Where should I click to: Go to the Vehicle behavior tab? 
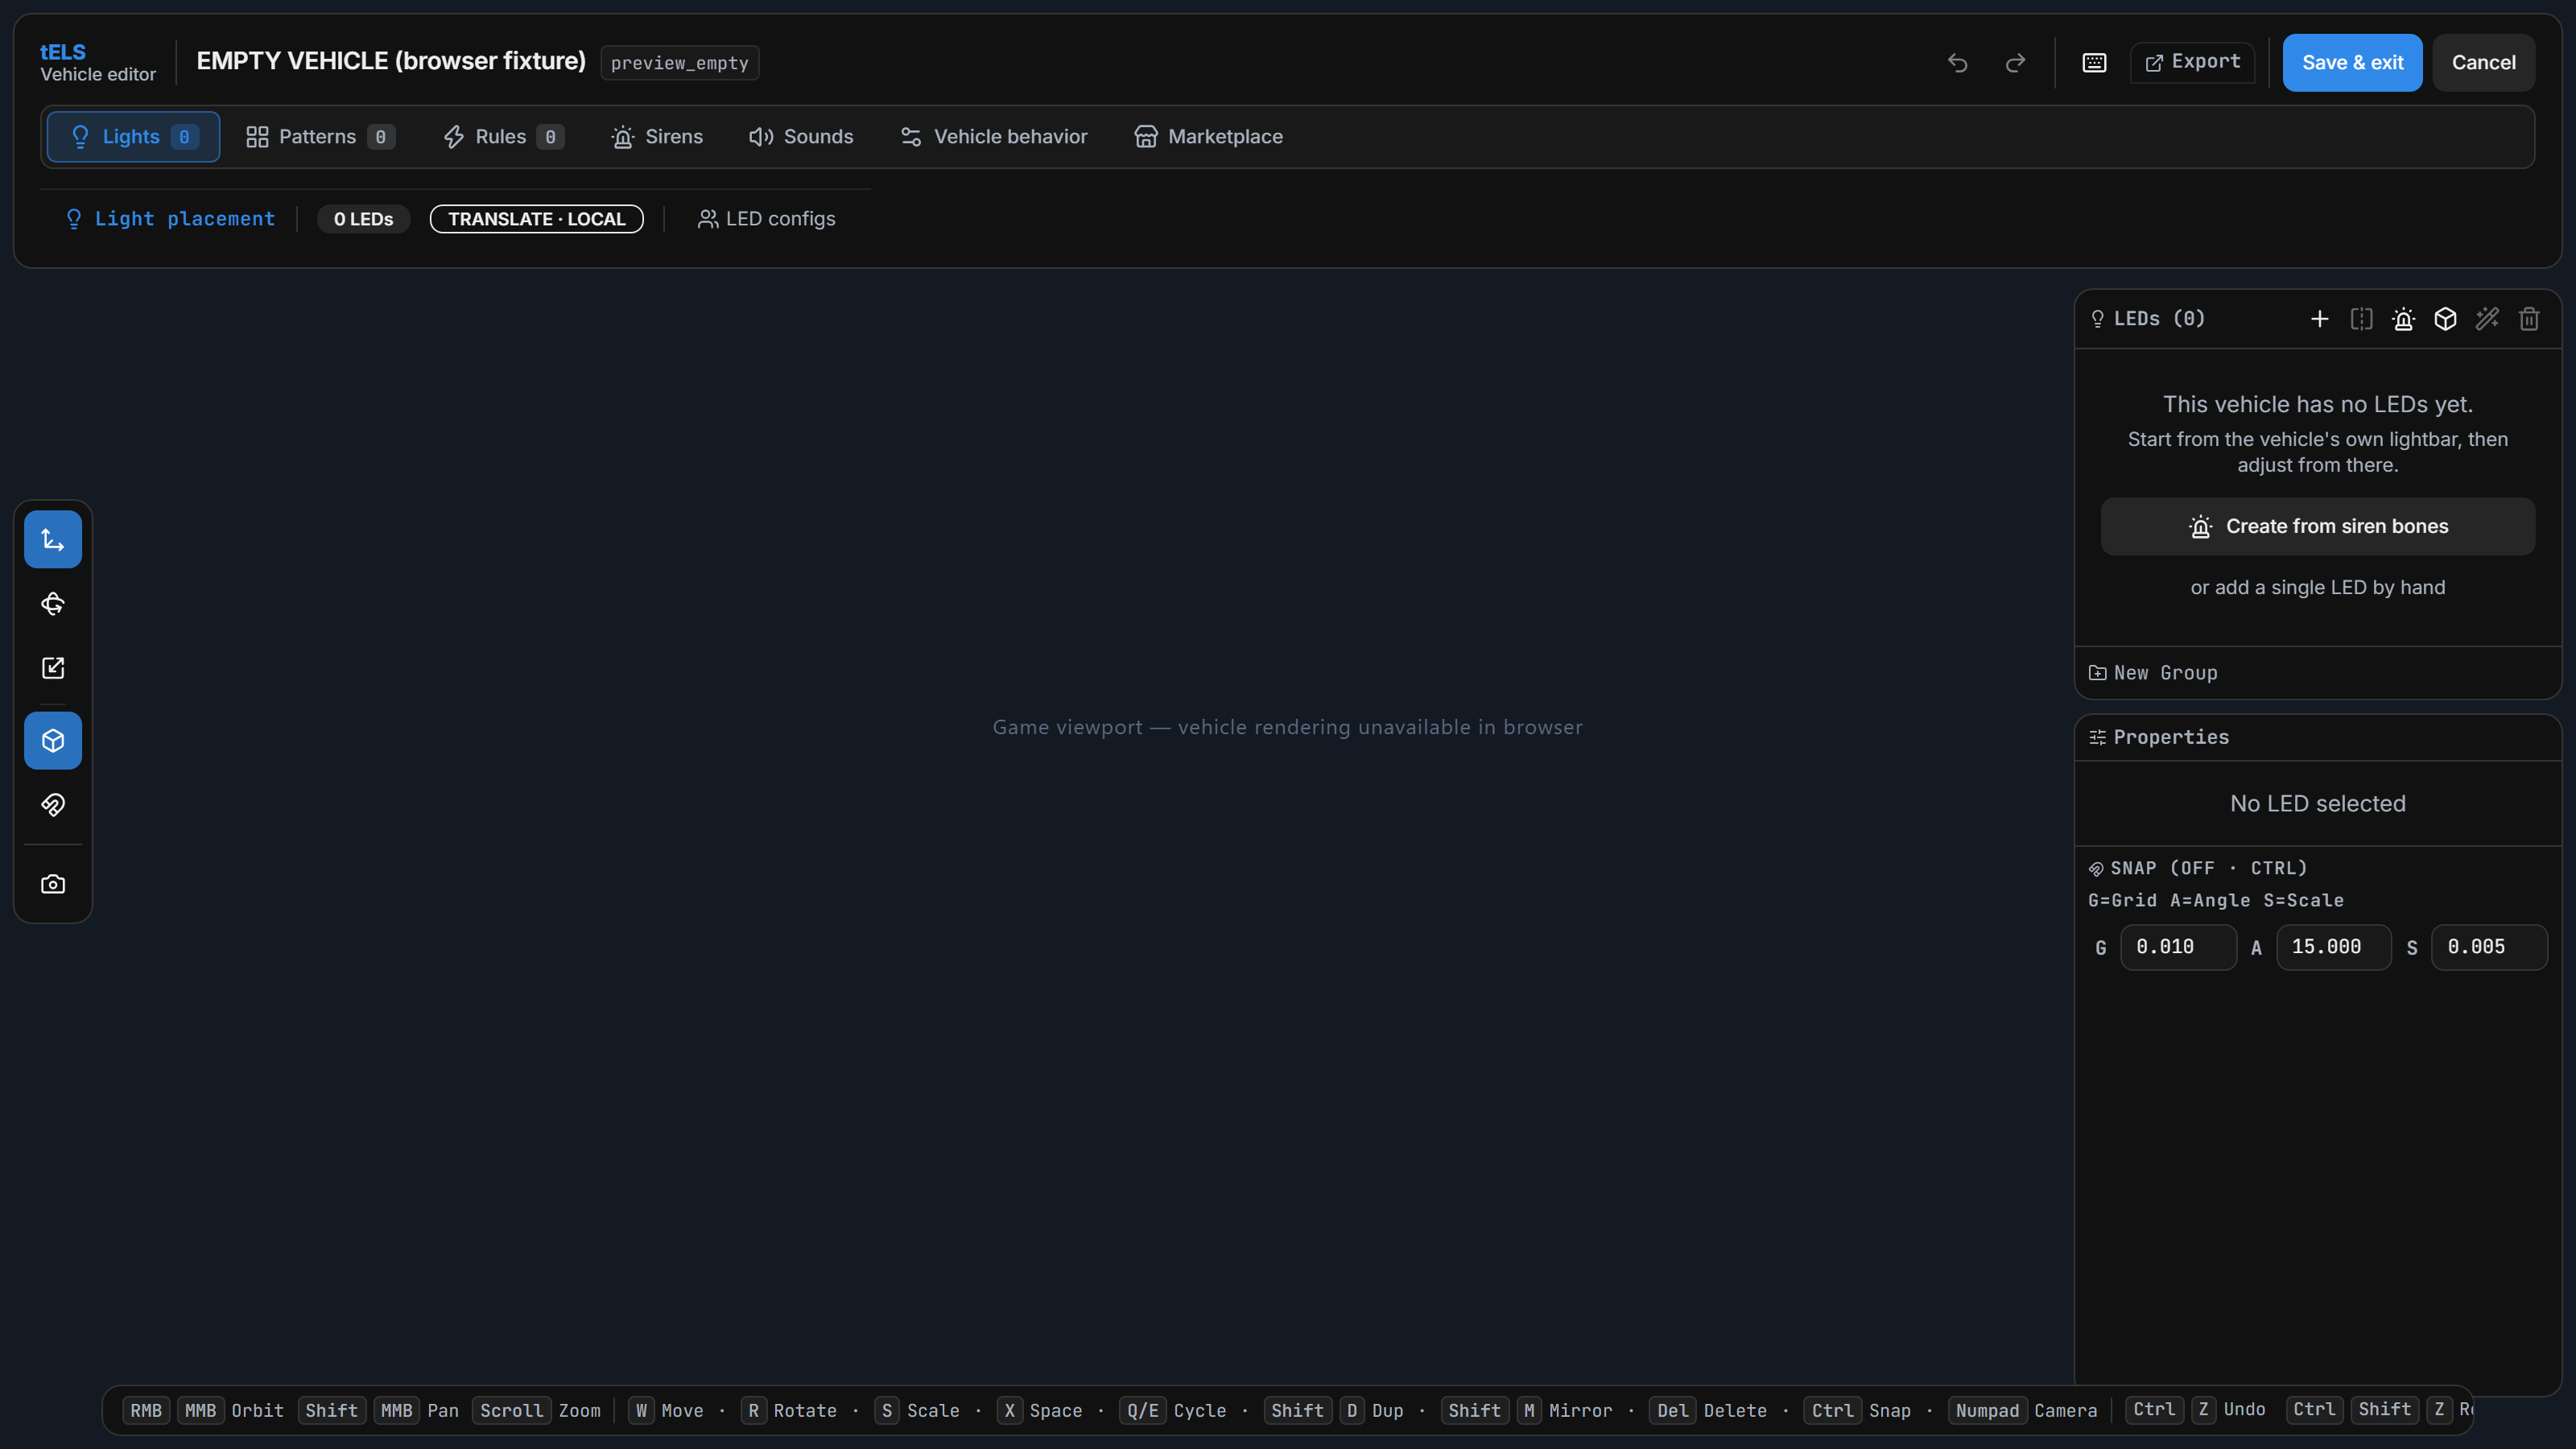993,137
